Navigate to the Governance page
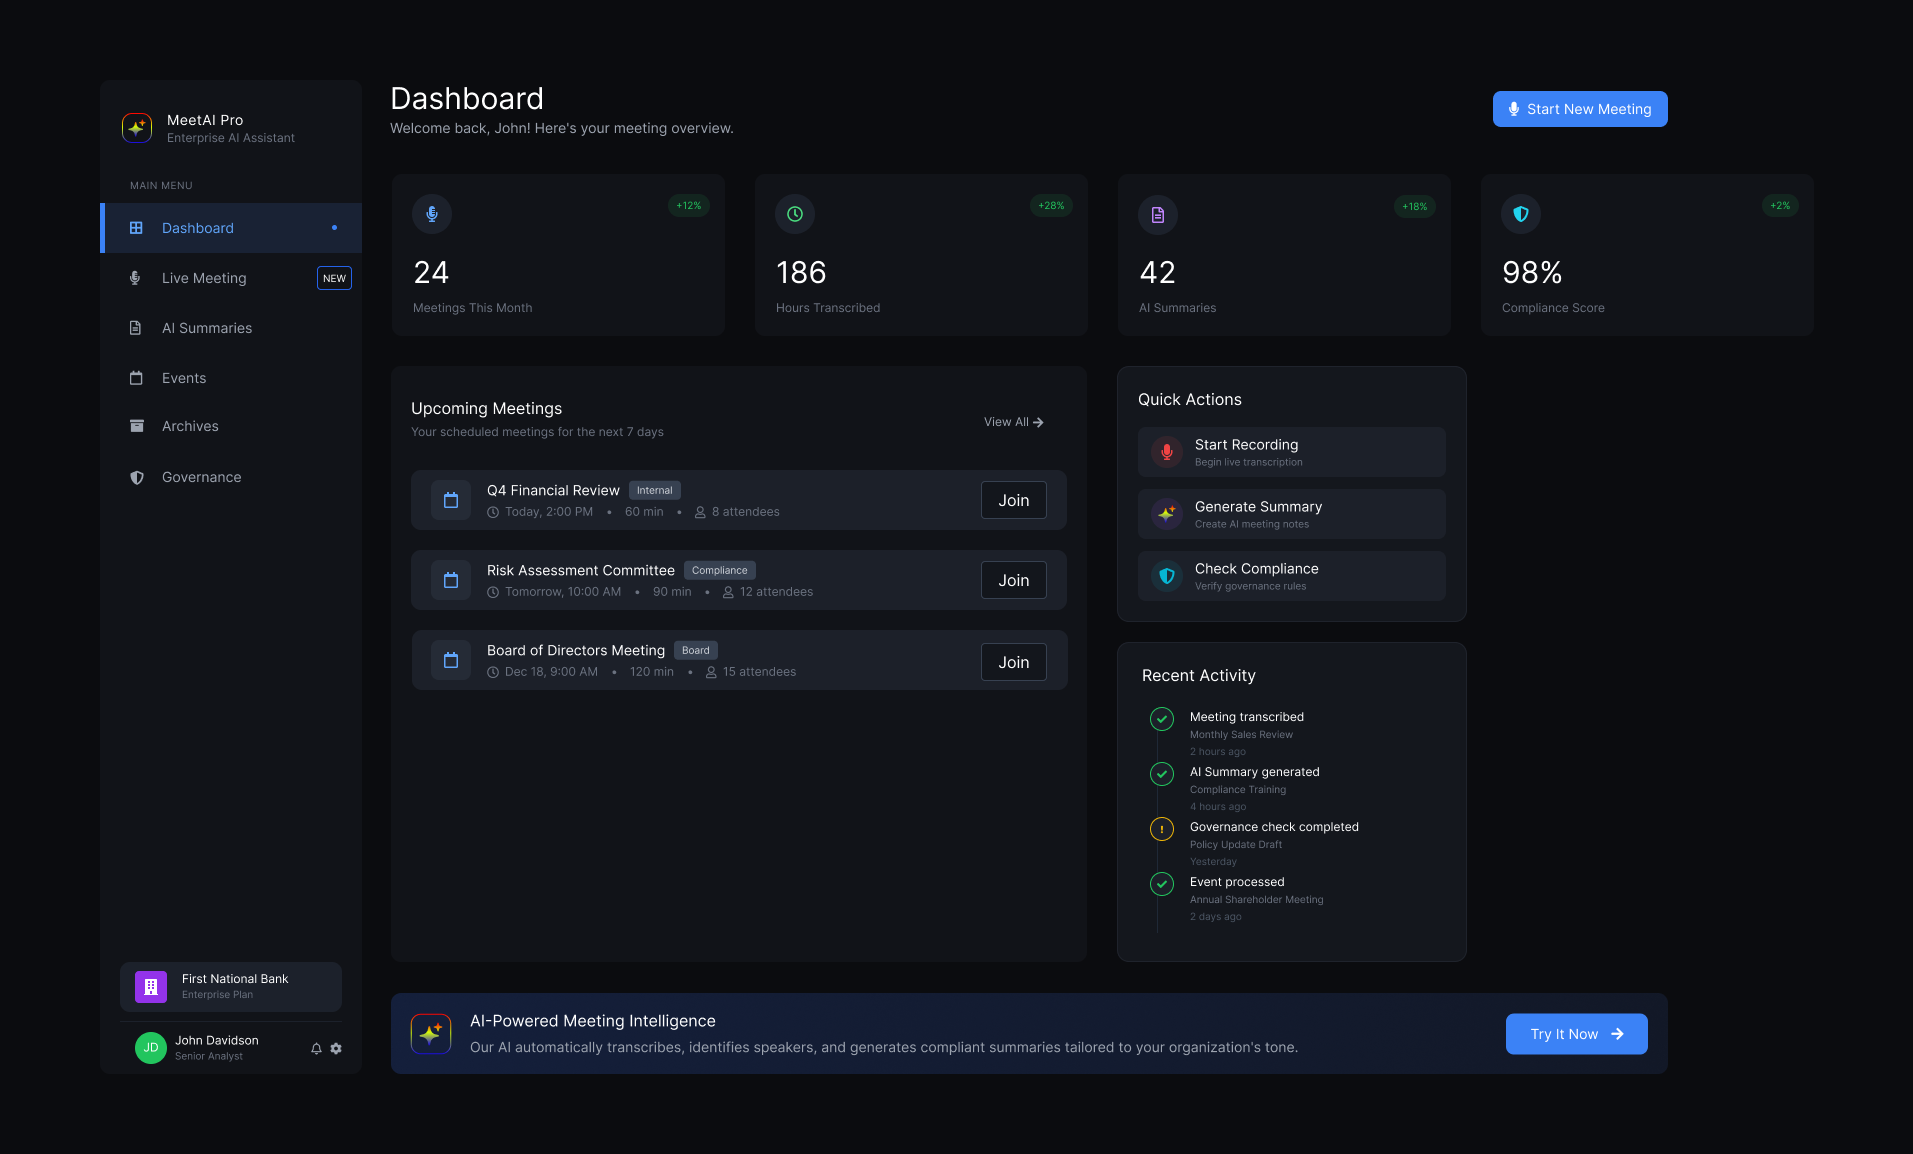This screenshot has height=1154, width=1913. [200, 477]
